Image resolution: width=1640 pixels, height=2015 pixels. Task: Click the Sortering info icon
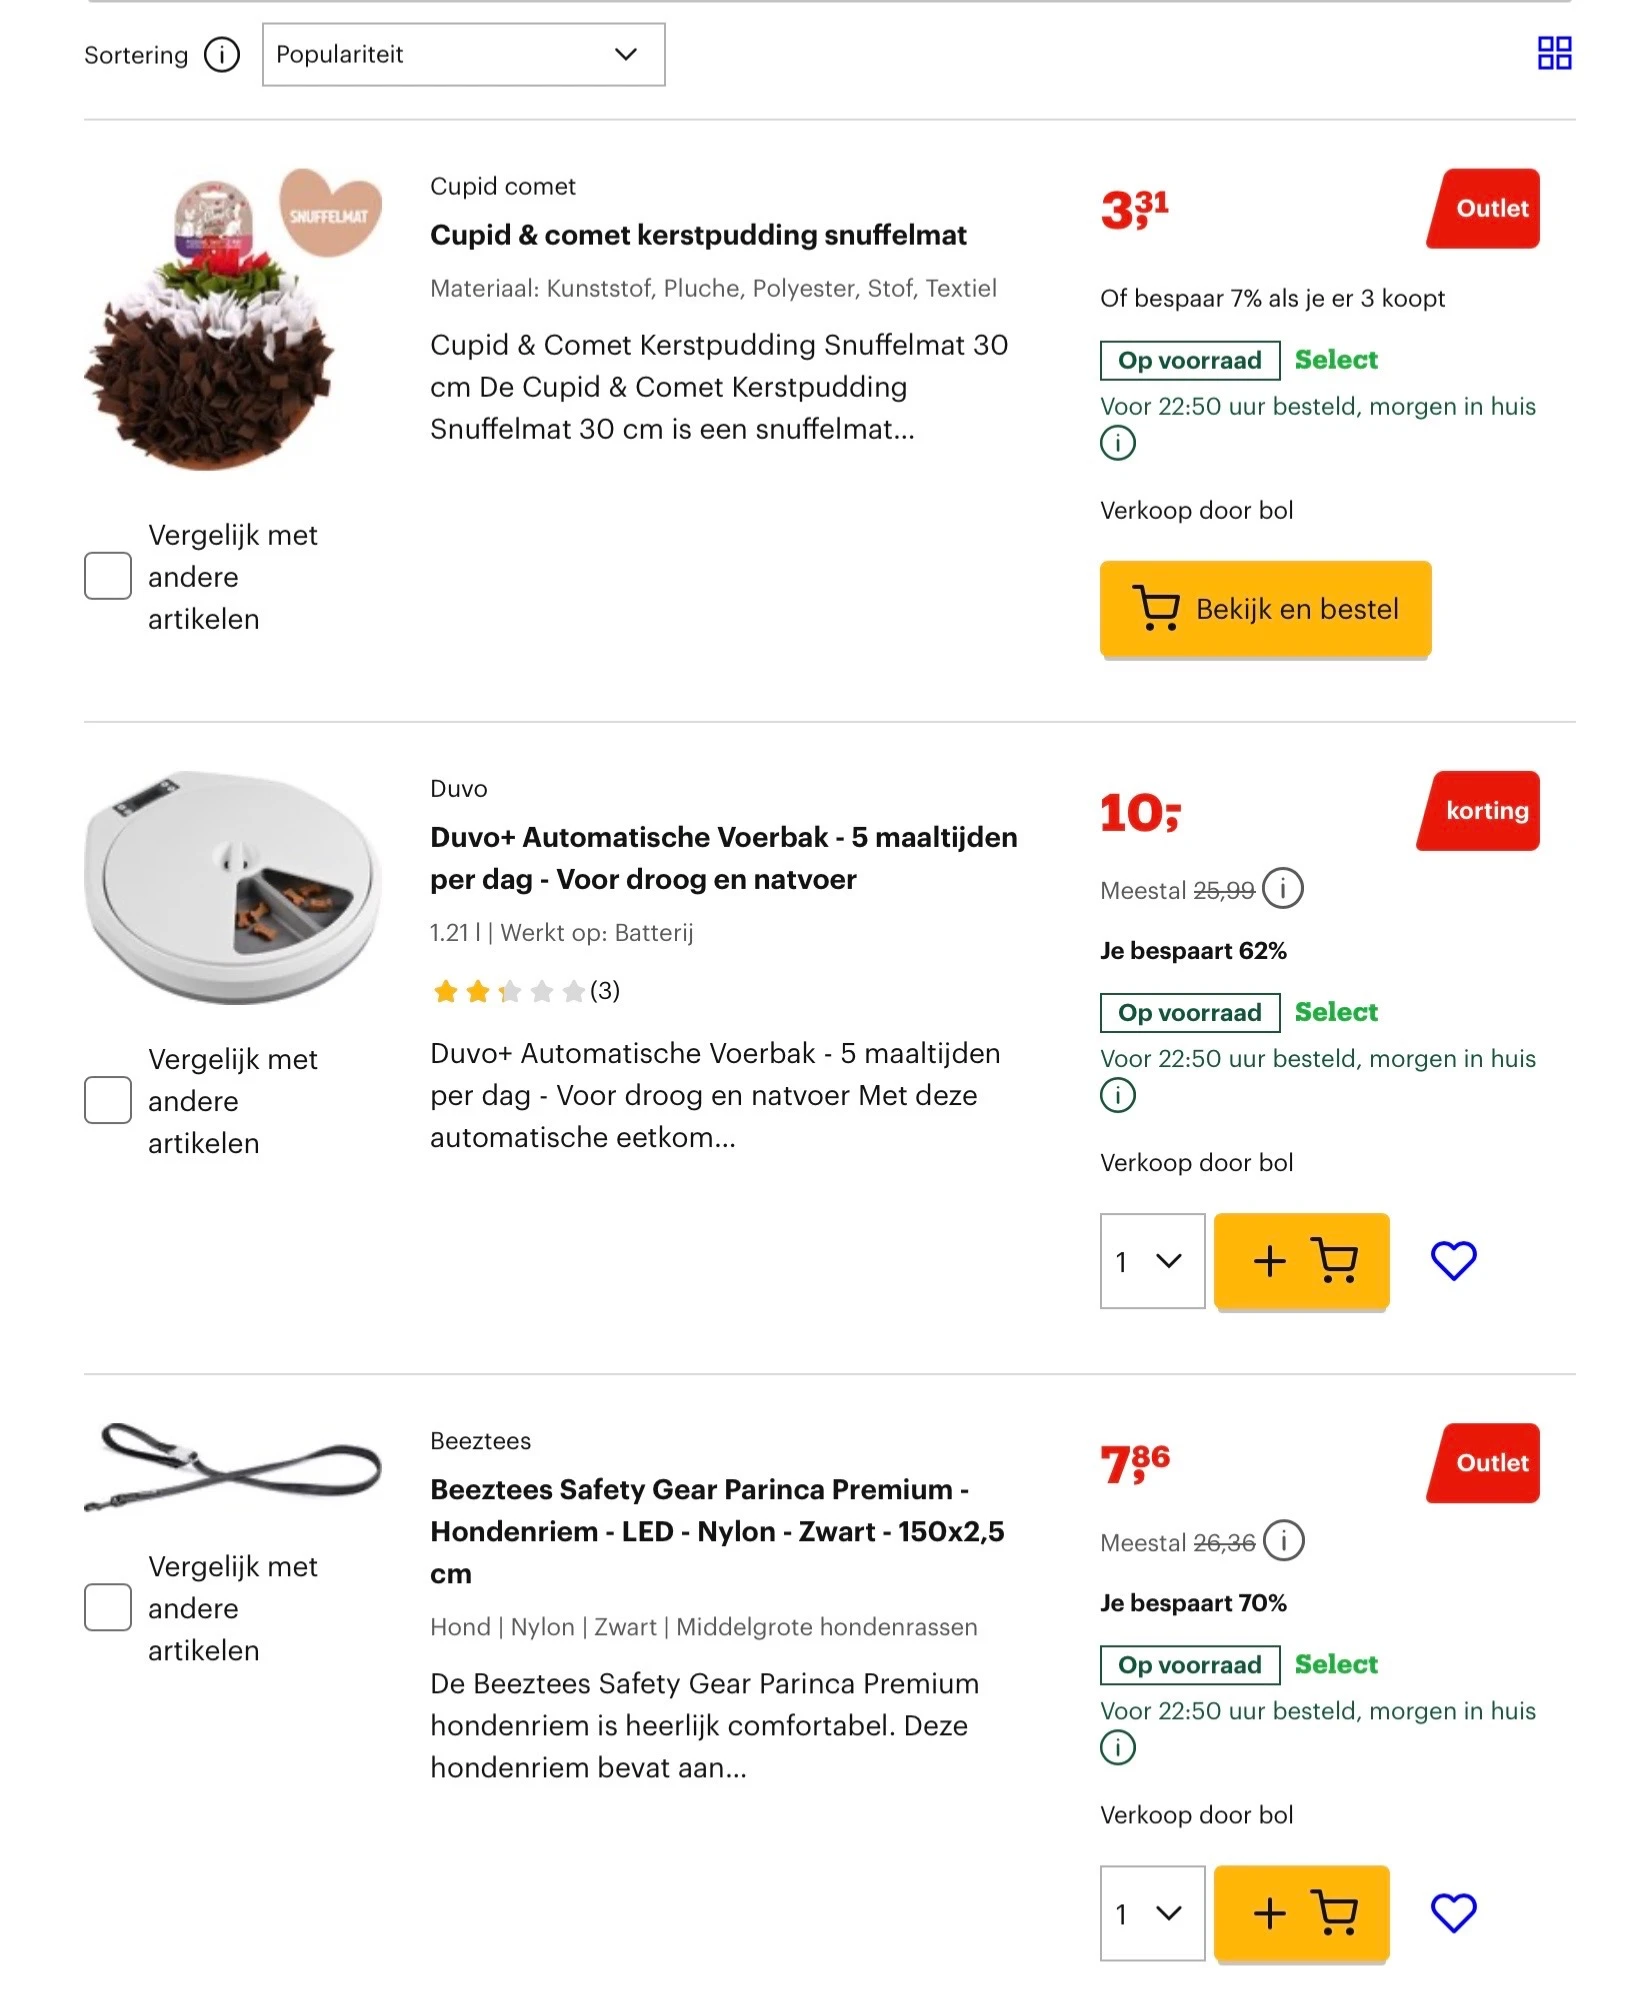(x=222, y=55)
